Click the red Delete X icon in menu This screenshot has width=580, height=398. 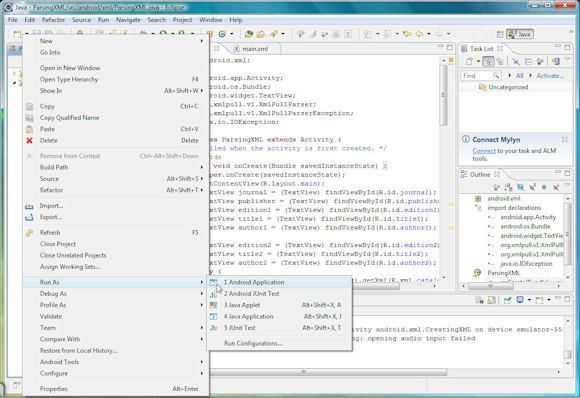tap(30, 140)
